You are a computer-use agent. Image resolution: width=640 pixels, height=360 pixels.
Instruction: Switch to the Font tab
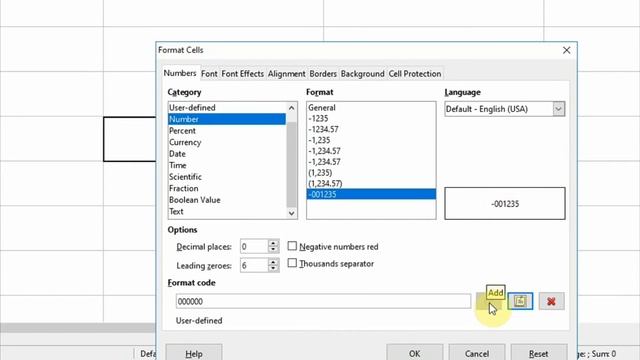point(209,74)
